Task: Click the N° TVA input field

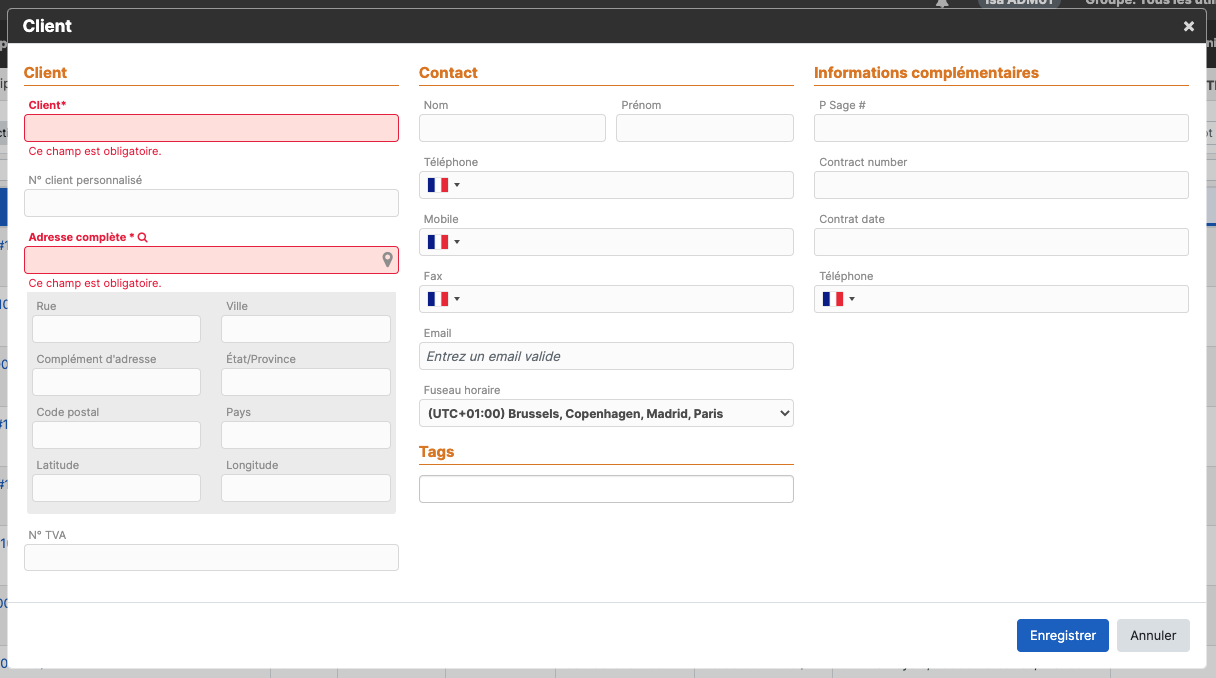Action: click(211, 558)
